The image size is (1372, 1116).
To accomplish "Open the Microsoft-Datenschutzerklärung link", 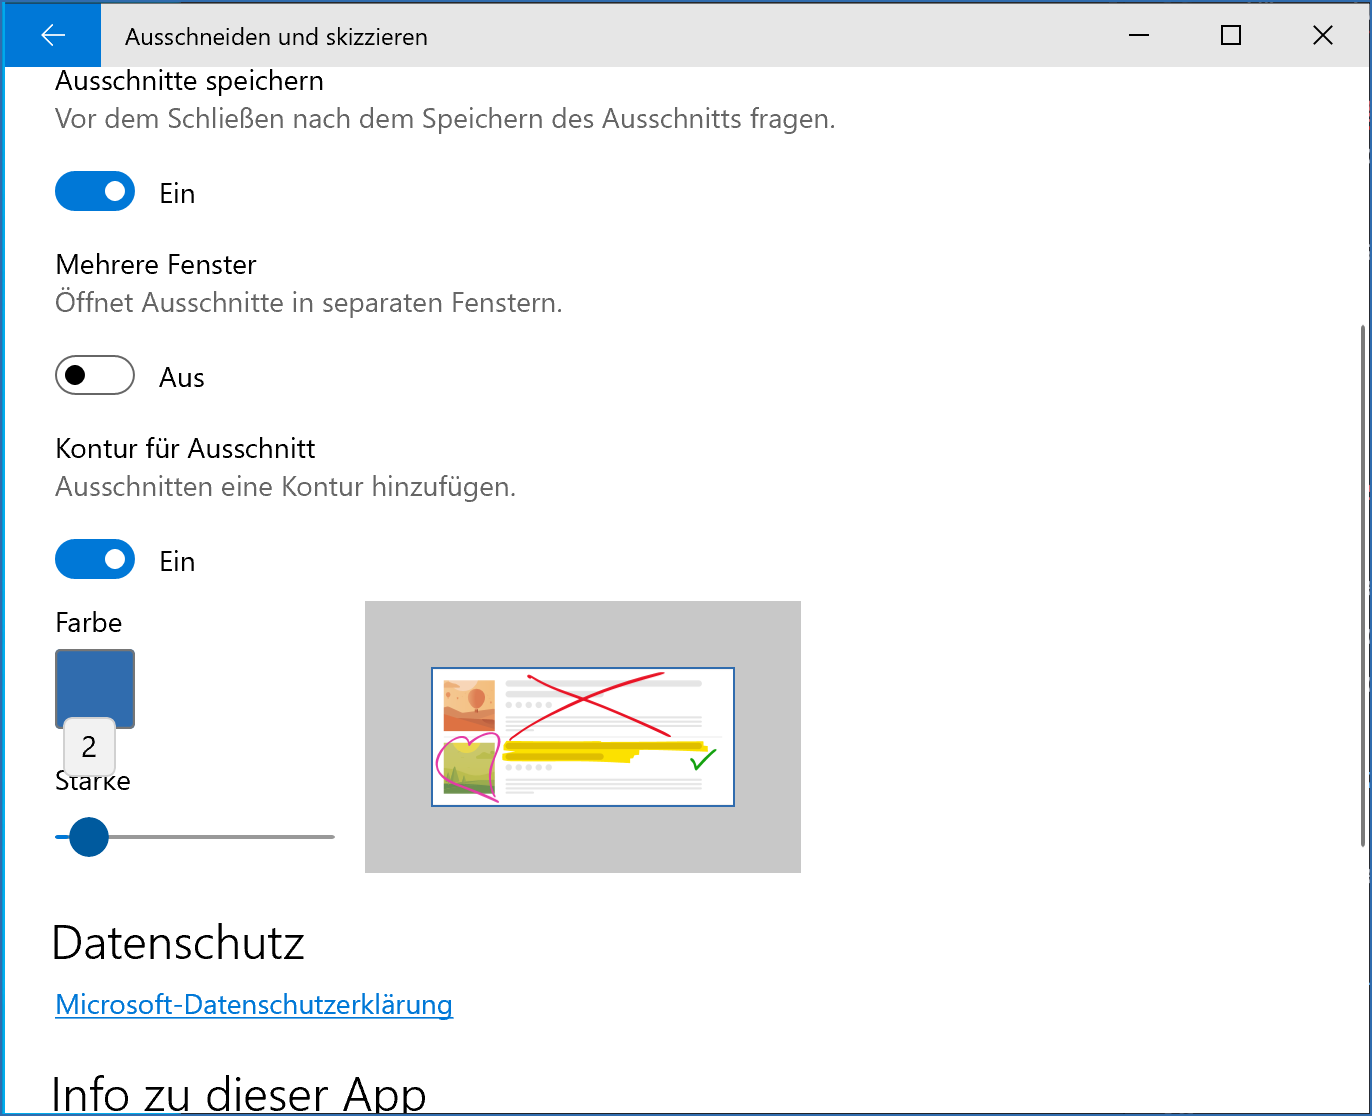I will click(253, 1005).
